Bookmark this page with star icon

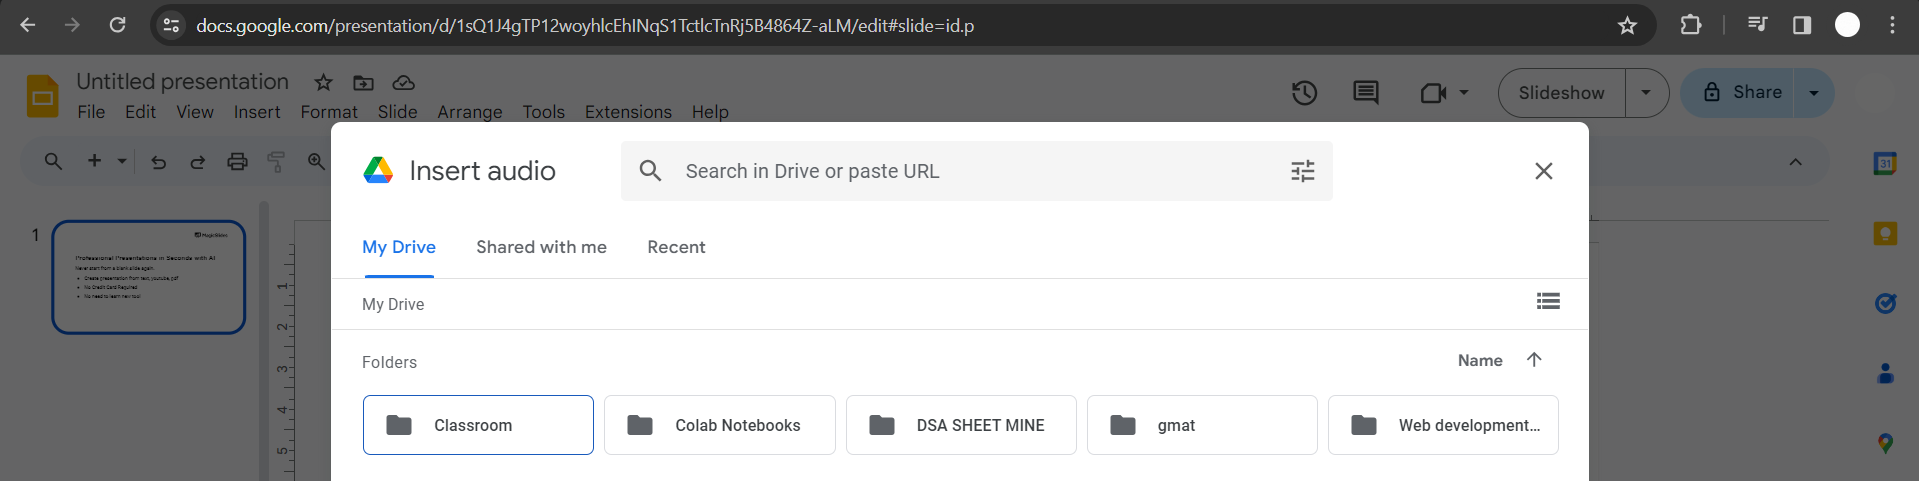(1627, 25)
